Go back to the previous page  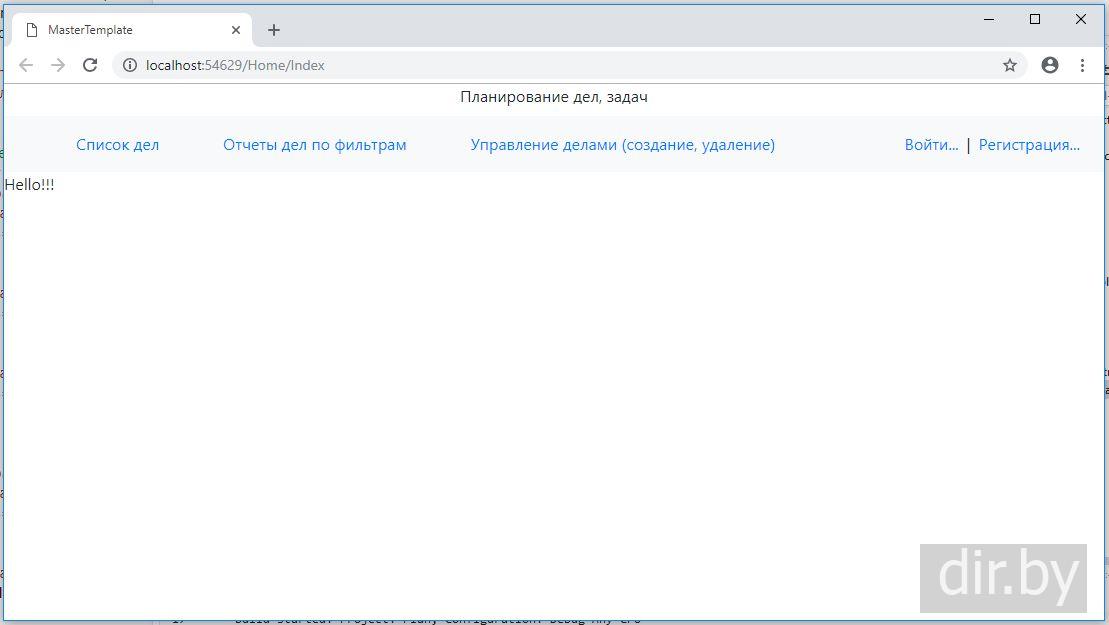(26, 65)
